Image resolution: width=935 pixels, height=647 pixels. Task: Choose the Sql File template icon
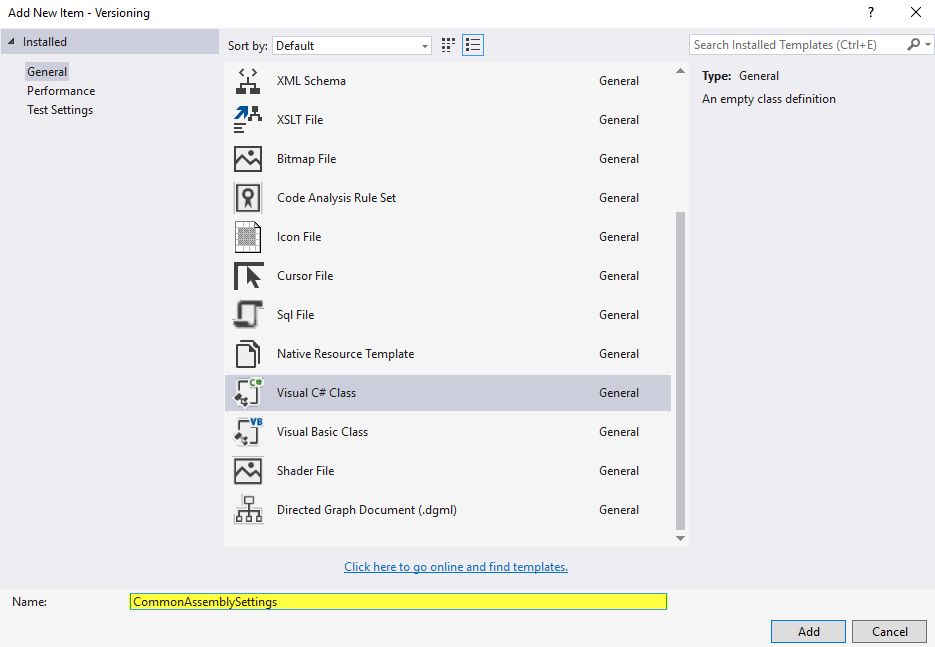point(247,315)
